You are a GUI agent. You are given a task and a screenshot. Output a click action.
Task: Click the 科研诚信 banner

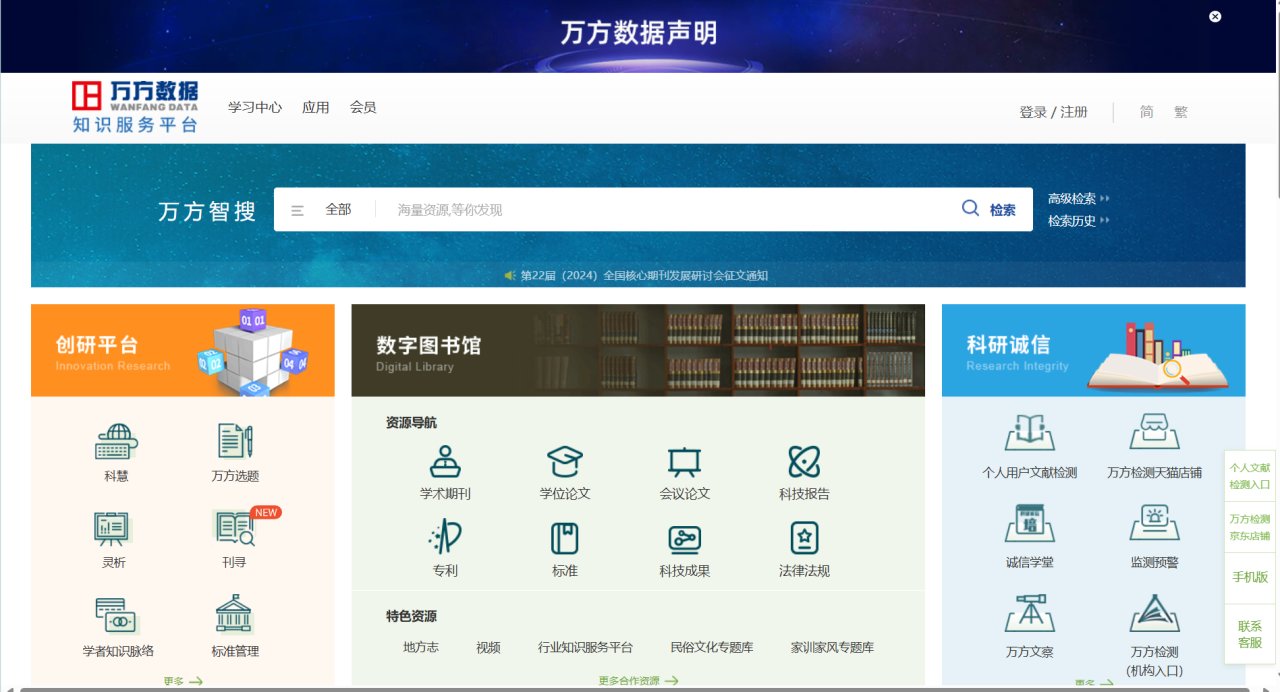(x=1093, y=350)
